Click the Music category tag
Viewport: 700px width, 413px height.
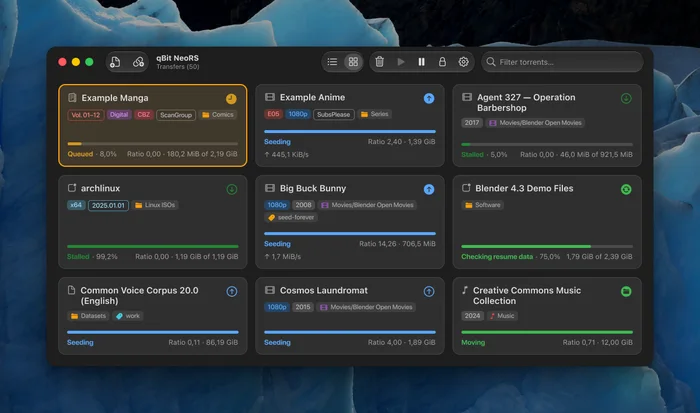tap(502, 316)
